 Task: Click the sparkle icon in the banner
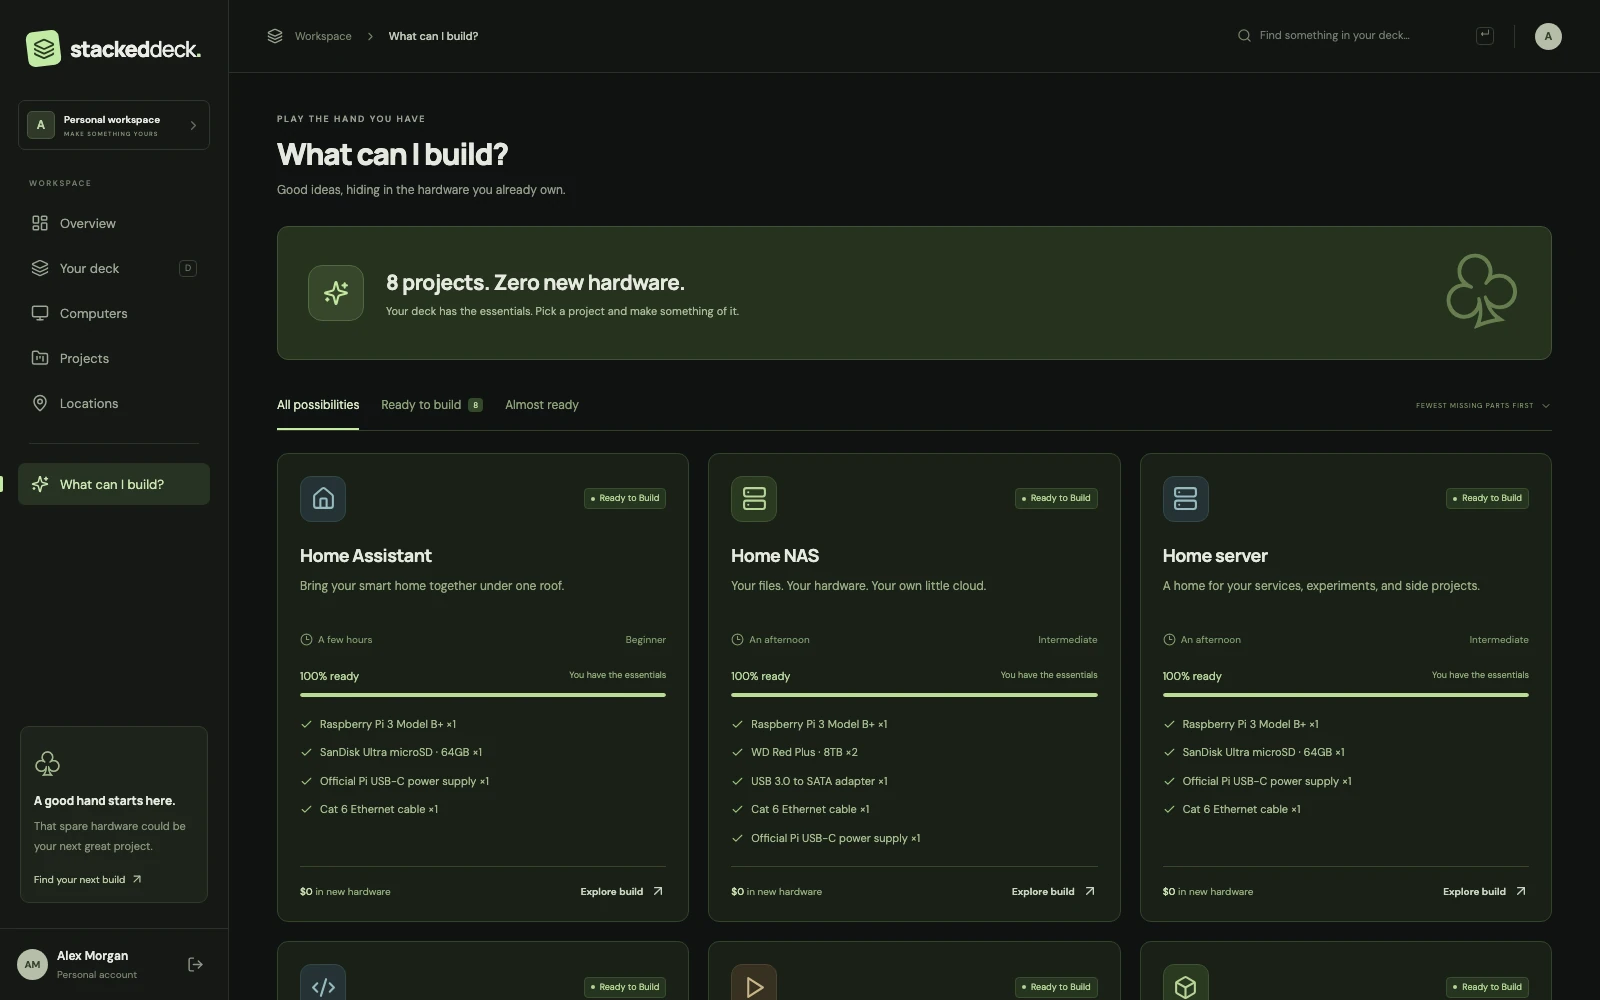(336, 293)
